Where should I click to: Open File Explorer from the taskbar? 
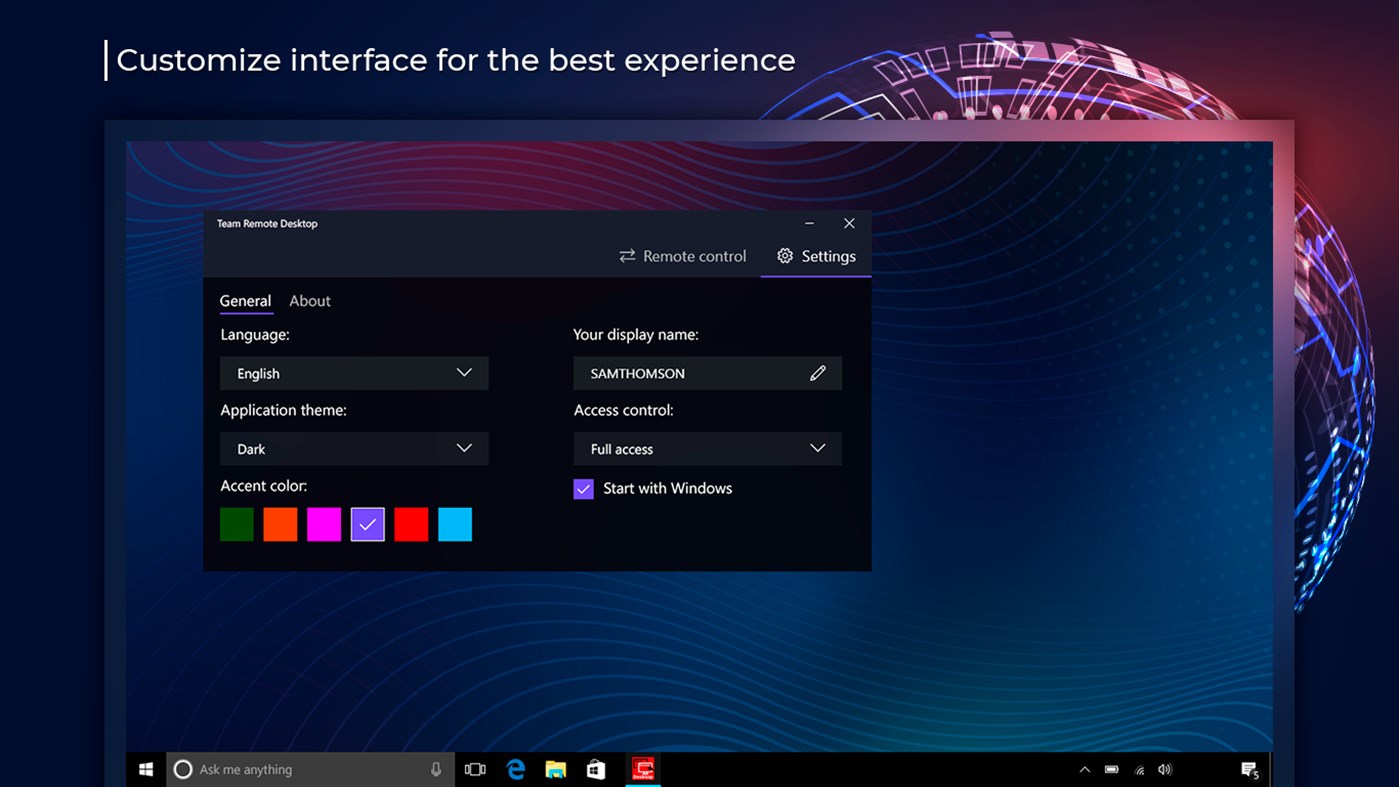[x=556, y=769]
